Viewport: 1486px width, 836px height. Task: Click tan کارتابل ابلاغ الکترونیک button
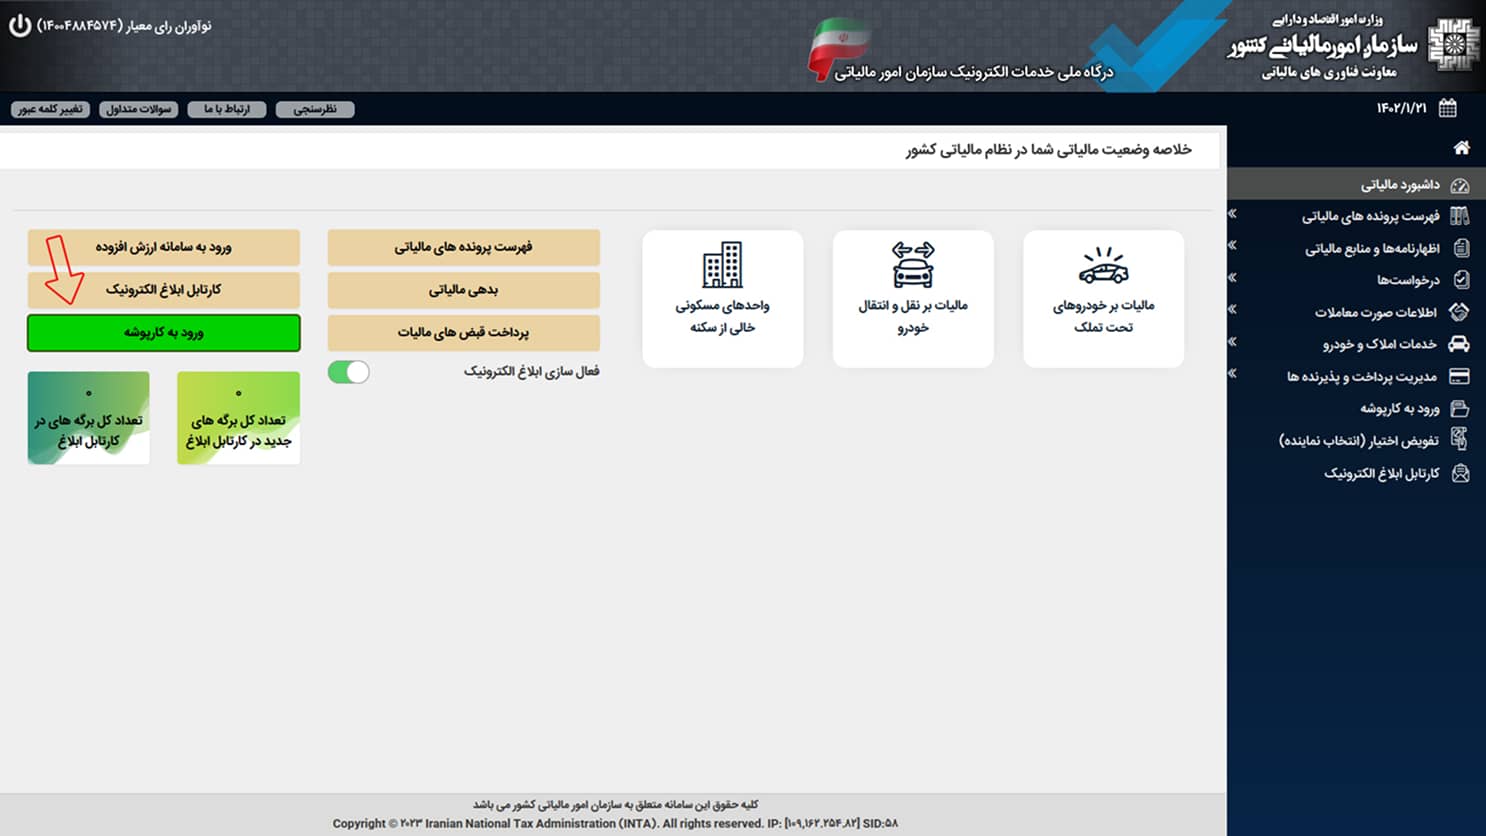click(164, 290)
